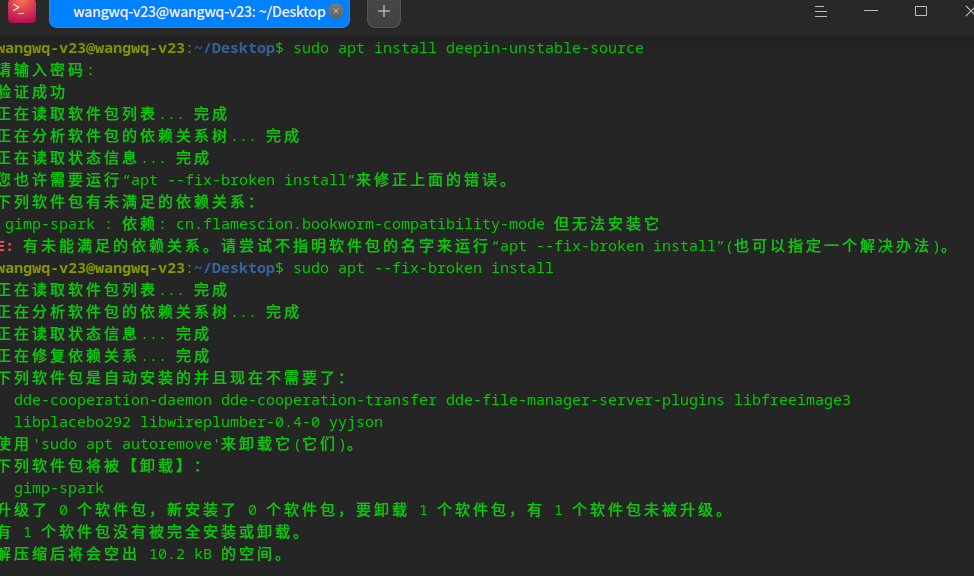Maximize the terminal window
This screenshot has height=576, width=974.
pyautogui.click(x=921, y=11)
